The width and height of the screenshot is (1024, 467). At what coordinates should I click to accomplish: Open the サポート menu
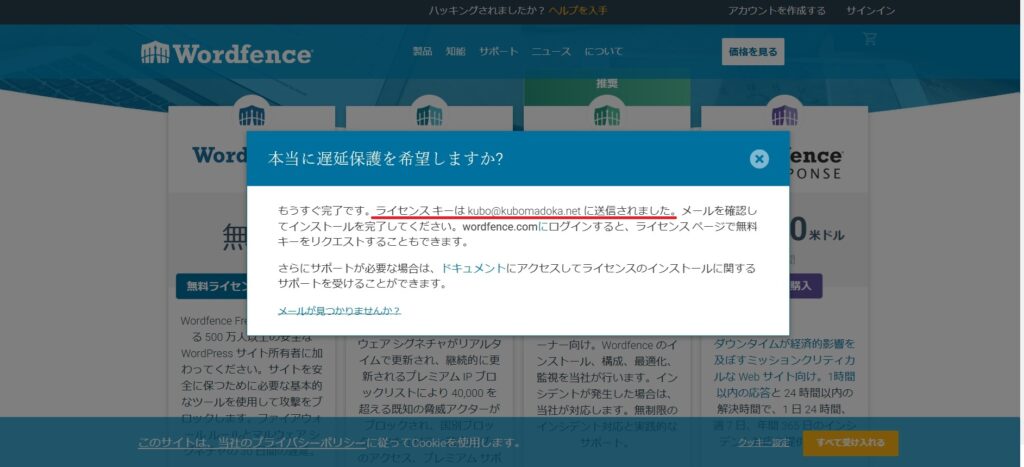point(498,52)
